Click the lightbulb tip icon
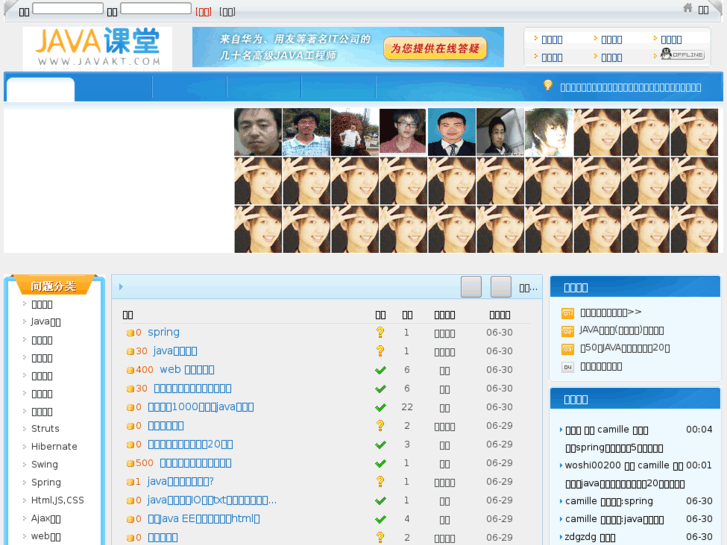Viewport: 727px width, 545px height. pos(548,85)
